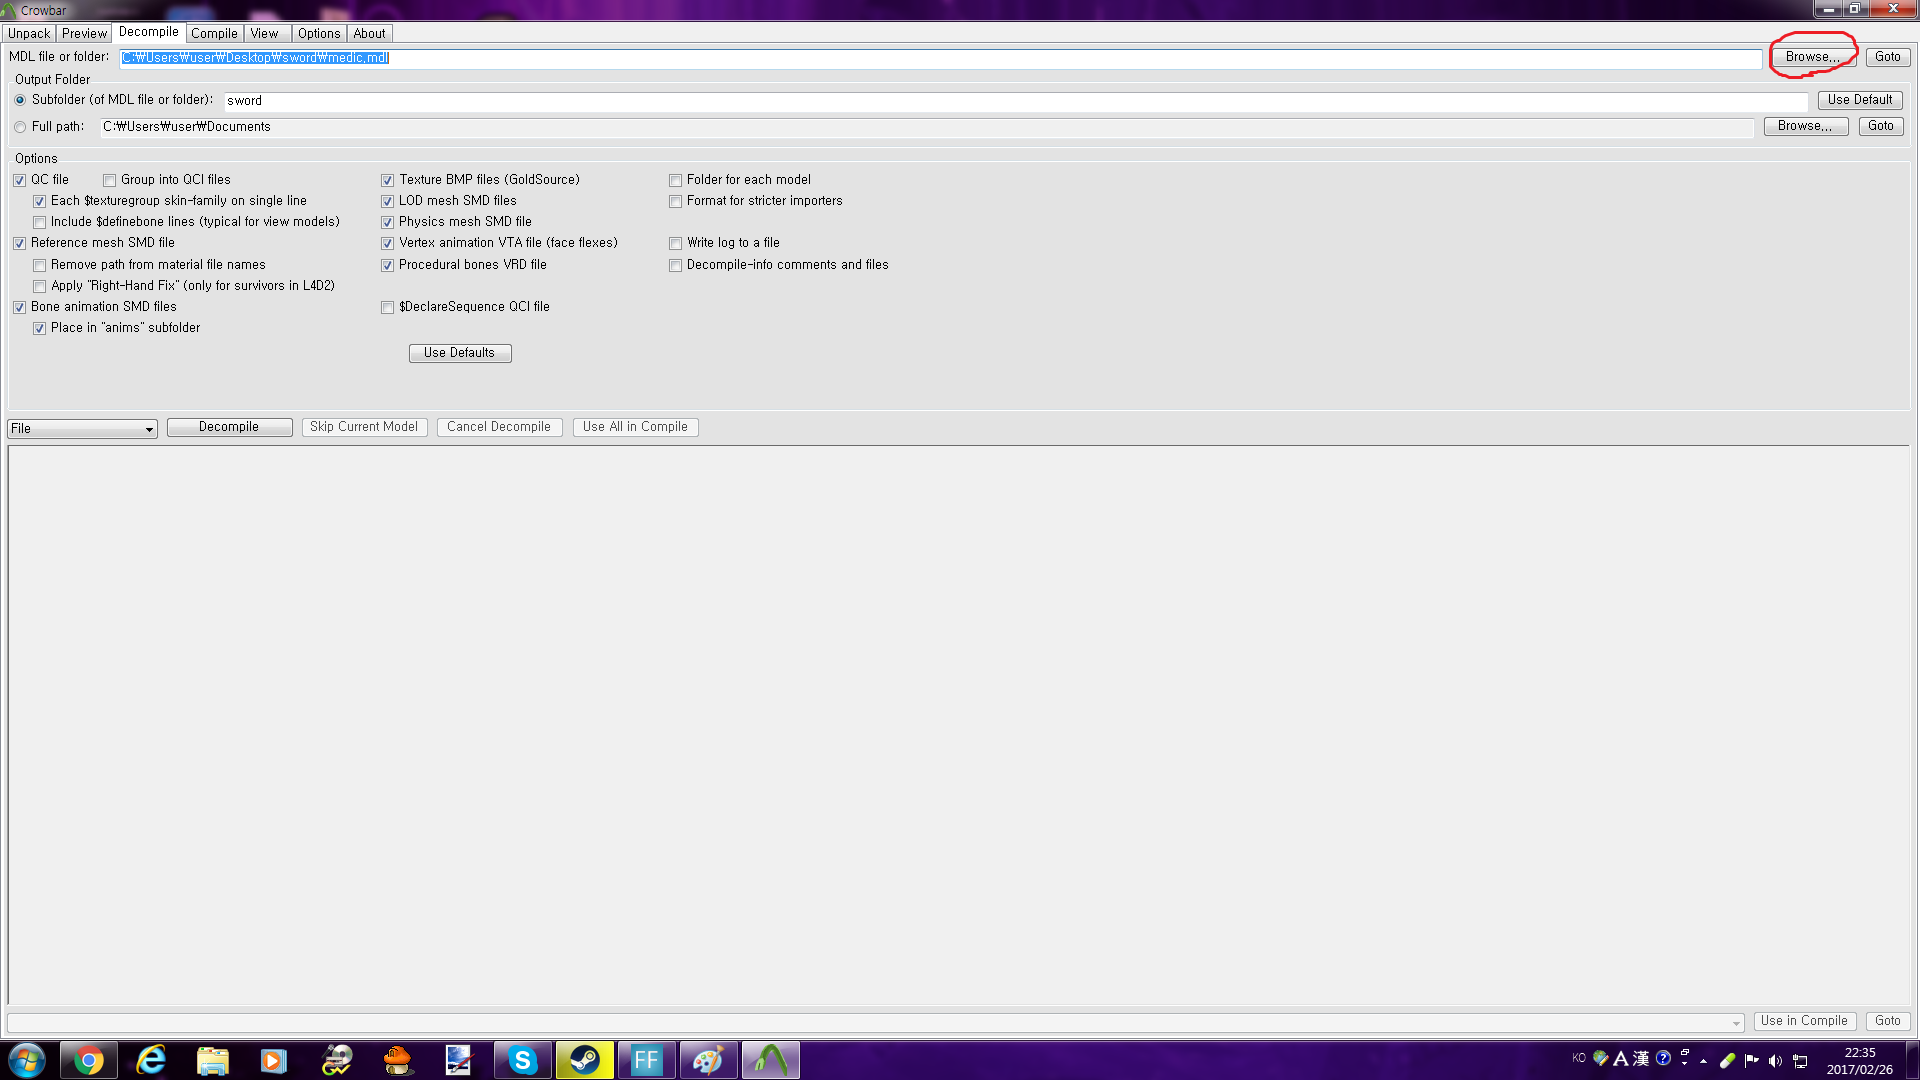Viewport: 1920px width, 1080px height.
Task: Open the bottom output file dropdown arrow
Action: click(x=1736, y=1022)
